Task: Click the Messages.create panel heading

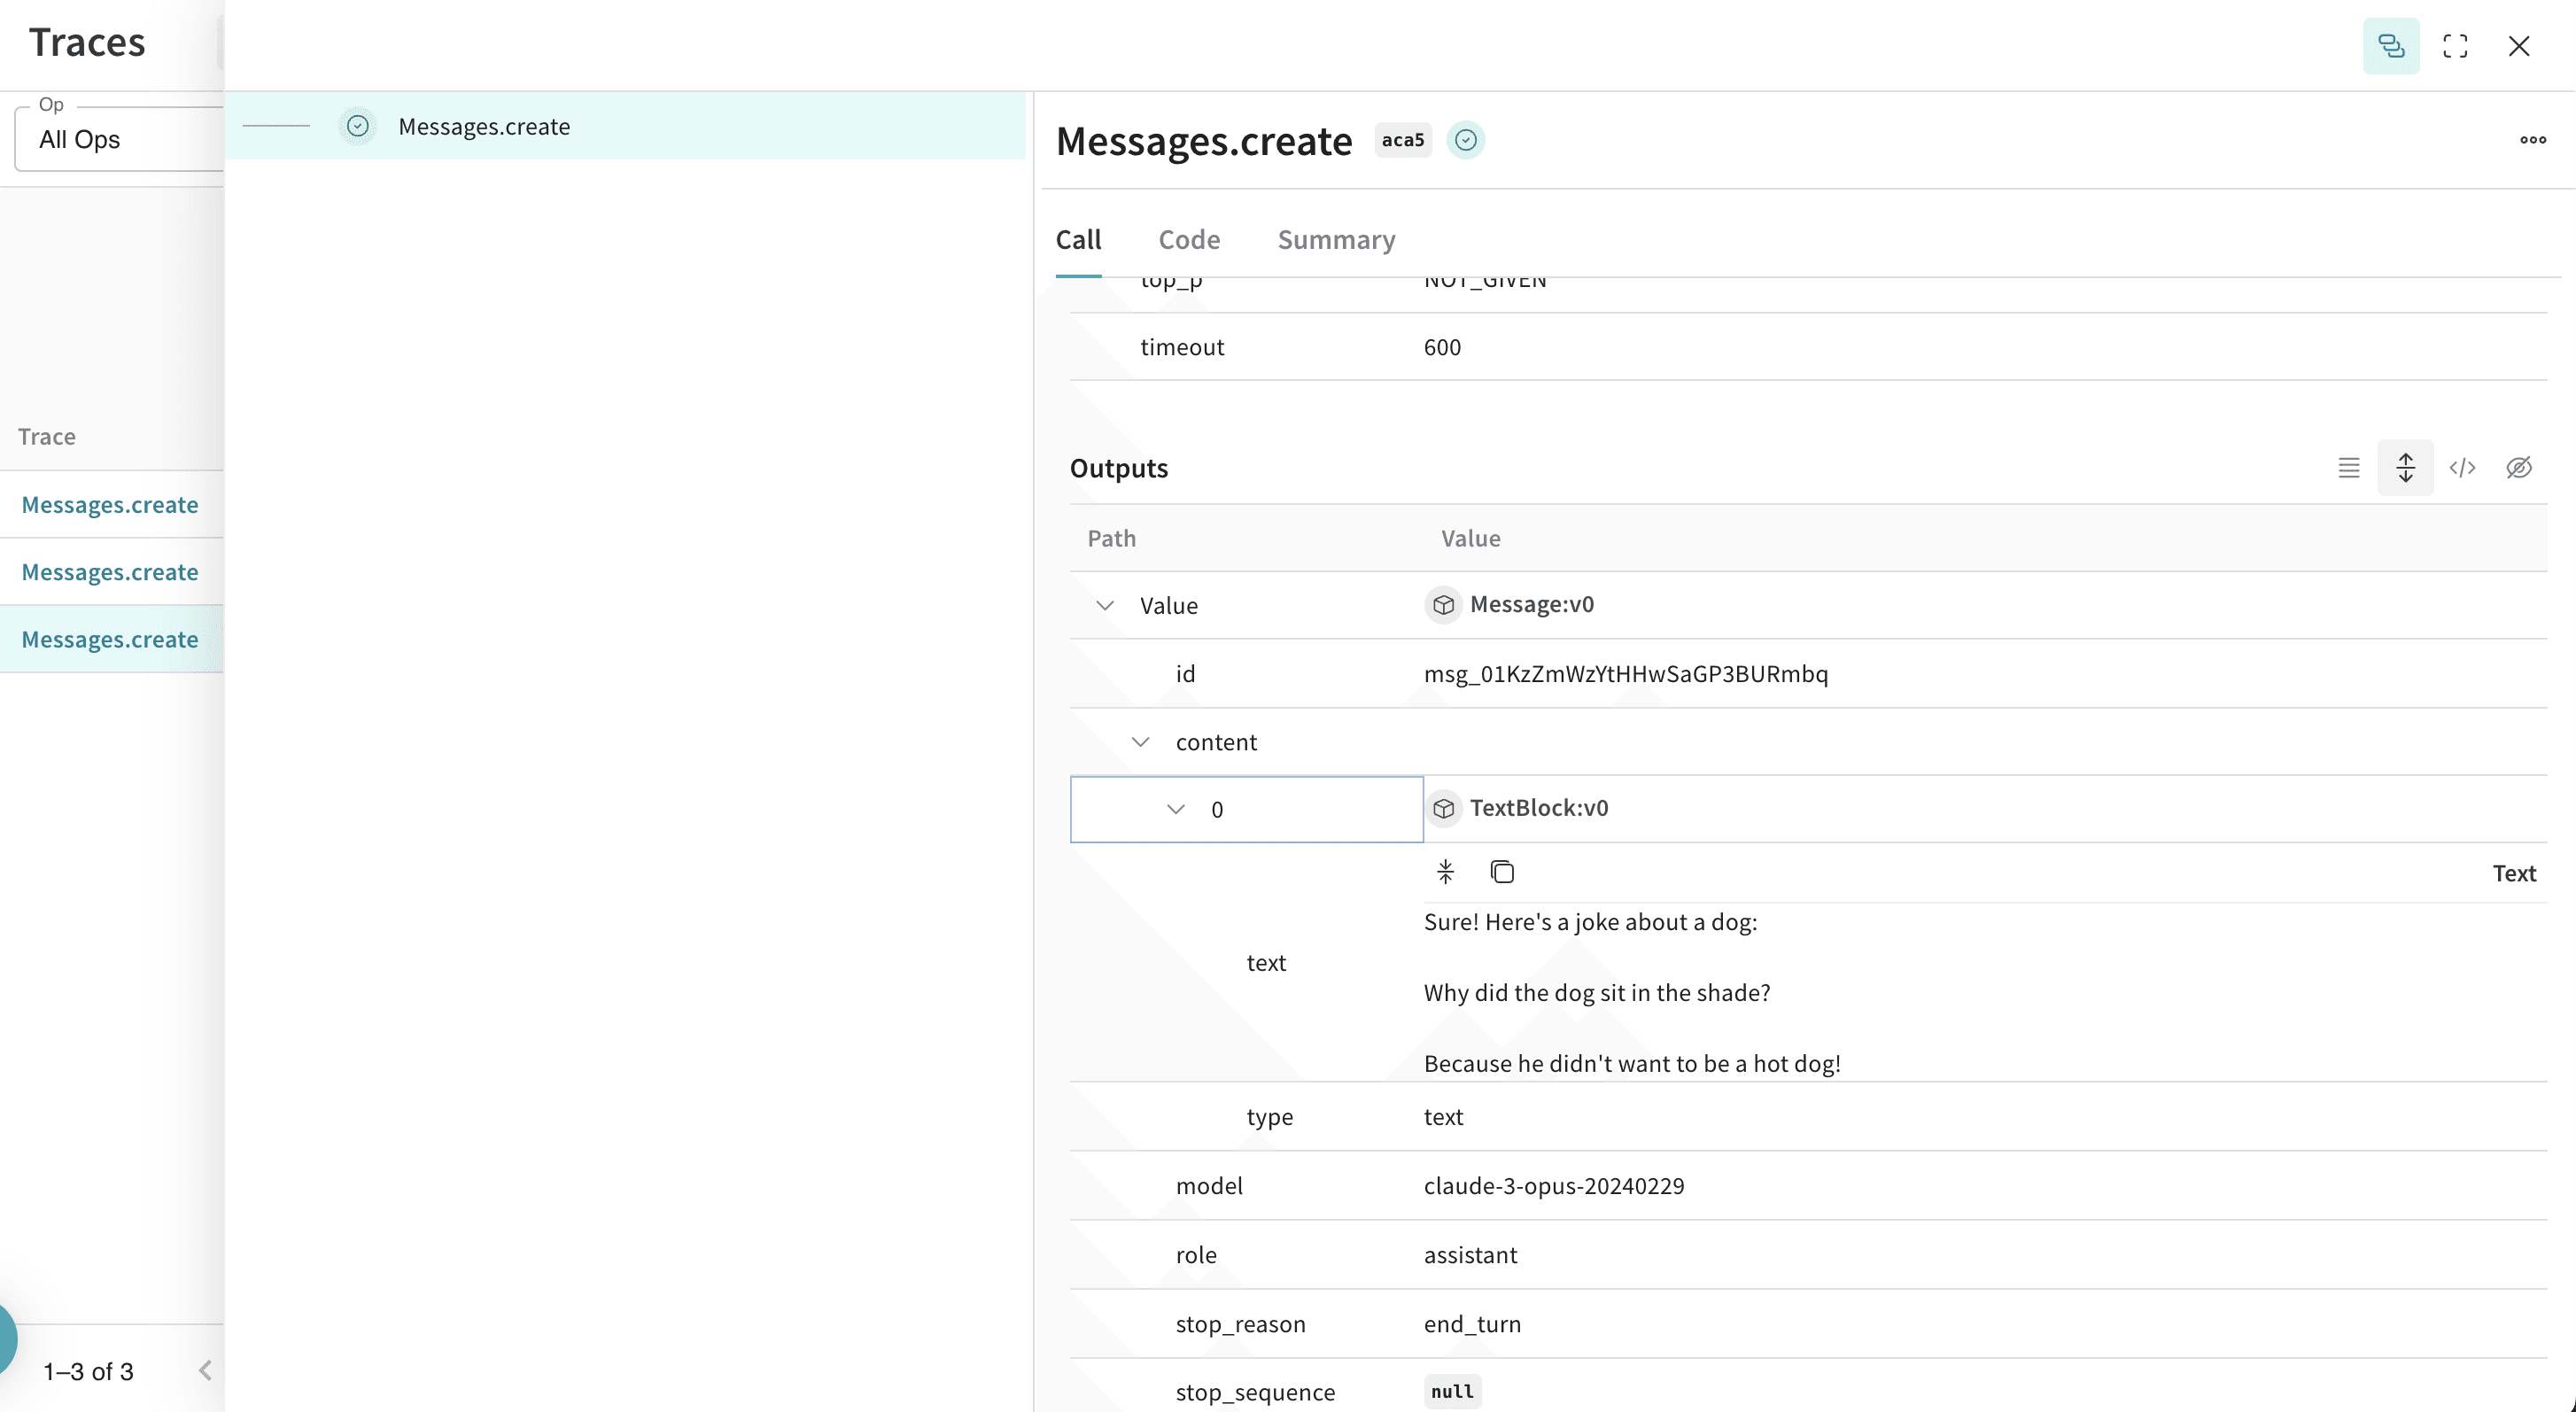Action: pyautogui.click(x=1204, y=141)
